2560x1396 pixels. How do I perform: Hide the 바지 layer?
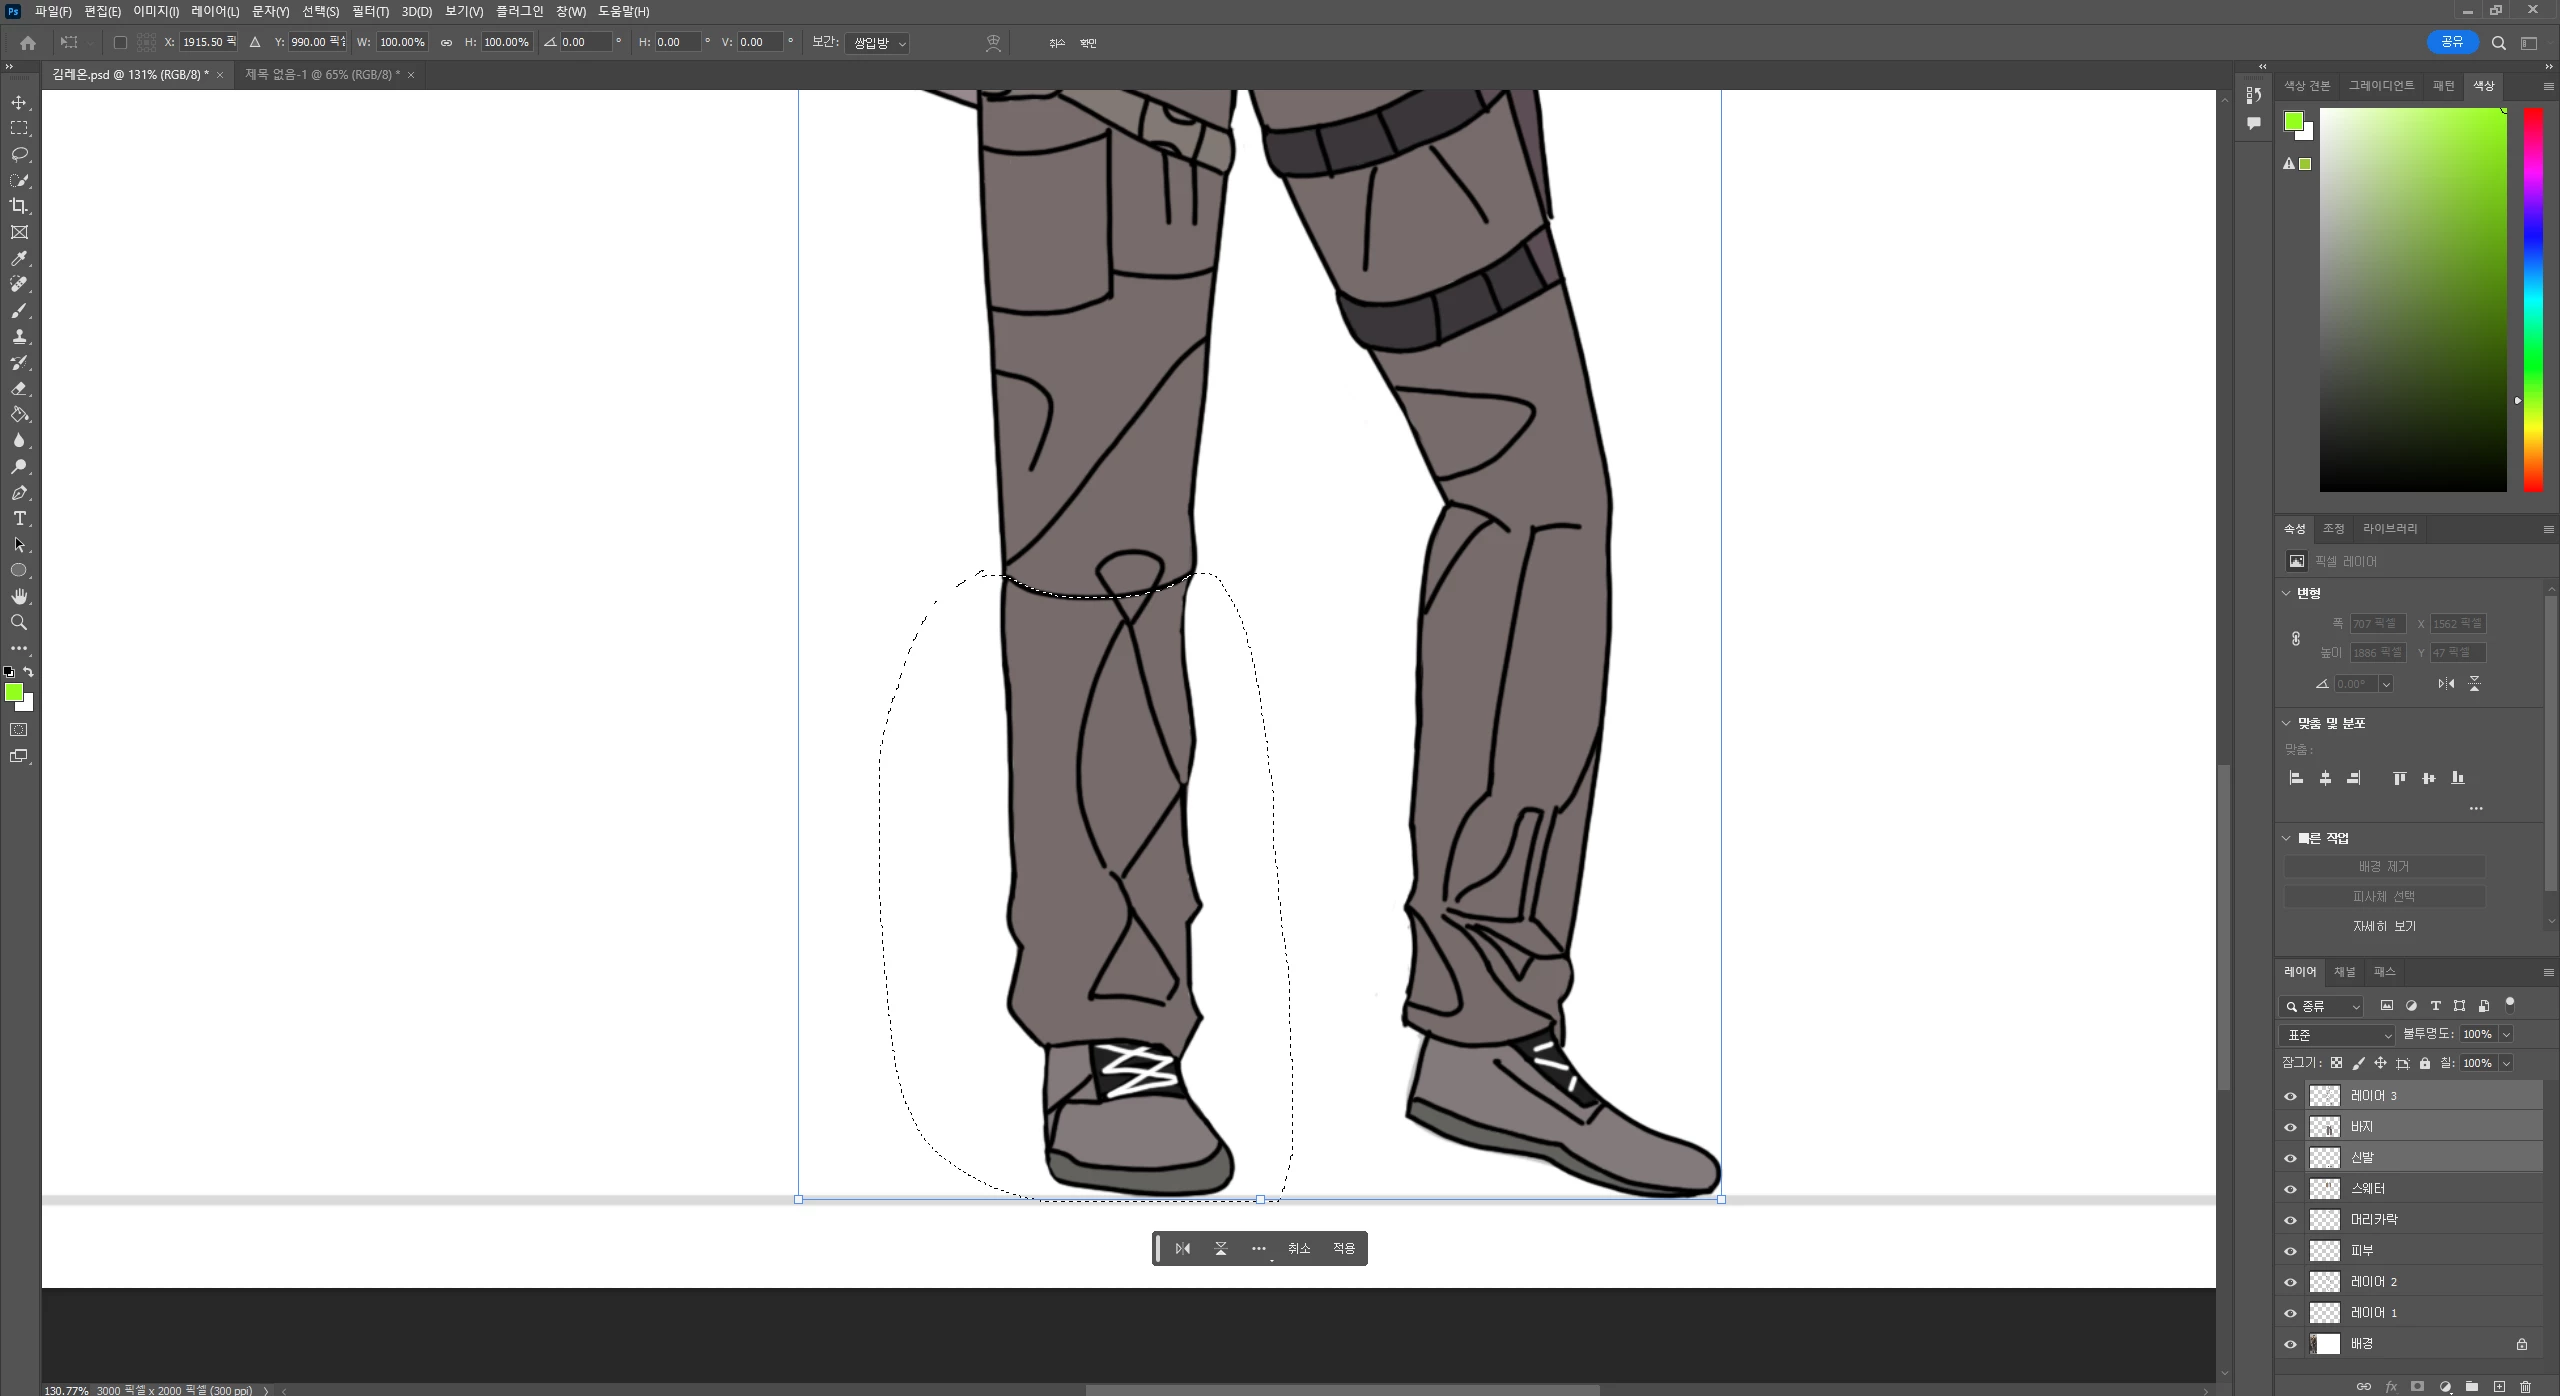click(x=2290, y=1127)
